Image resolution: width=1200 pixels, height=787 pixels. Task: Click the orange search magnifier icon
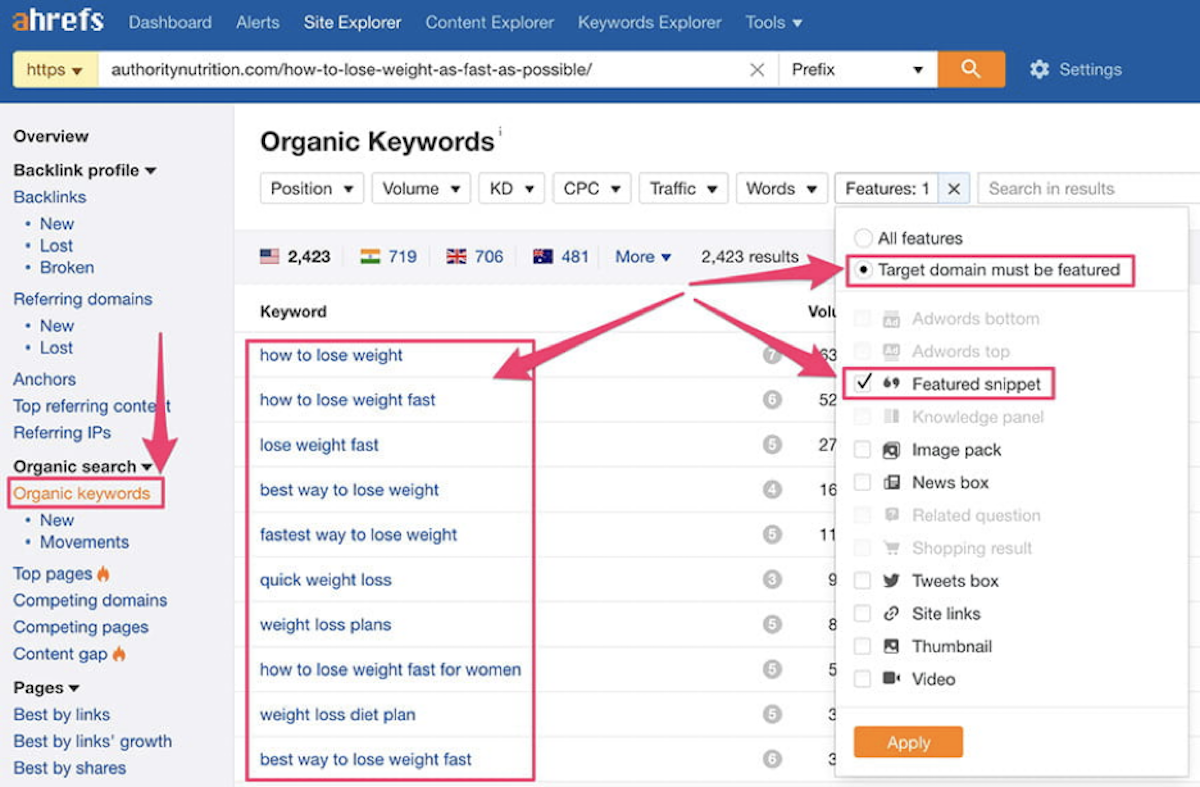click(970, 69)
